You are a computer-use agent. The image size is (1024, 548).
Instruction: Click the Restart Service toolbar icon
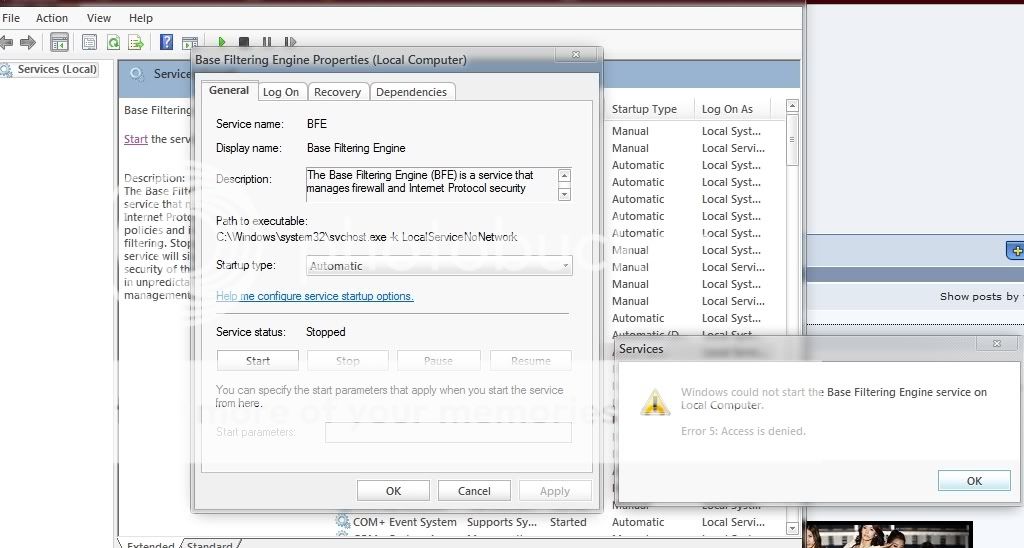(290, 42)
